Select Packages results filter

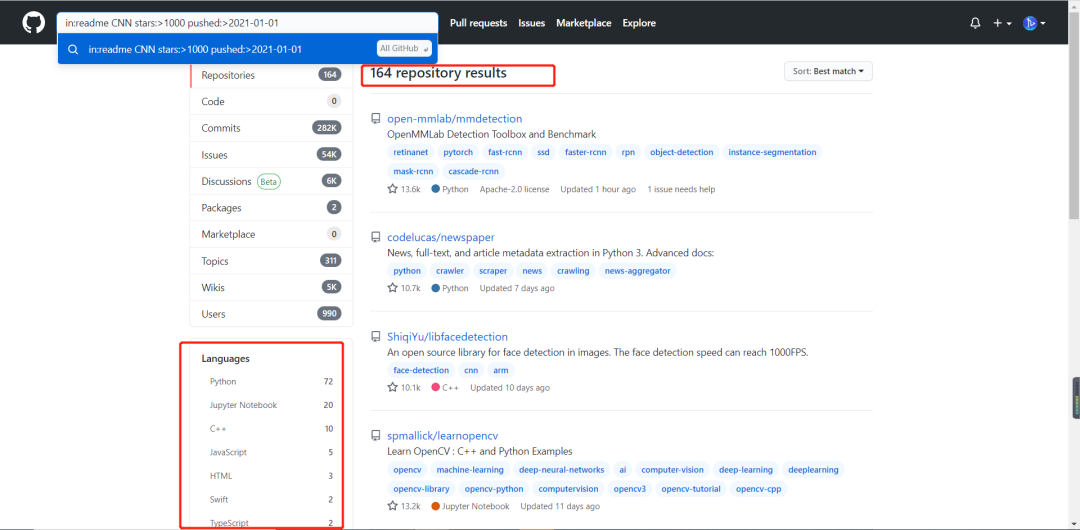[x=271, y=207]
